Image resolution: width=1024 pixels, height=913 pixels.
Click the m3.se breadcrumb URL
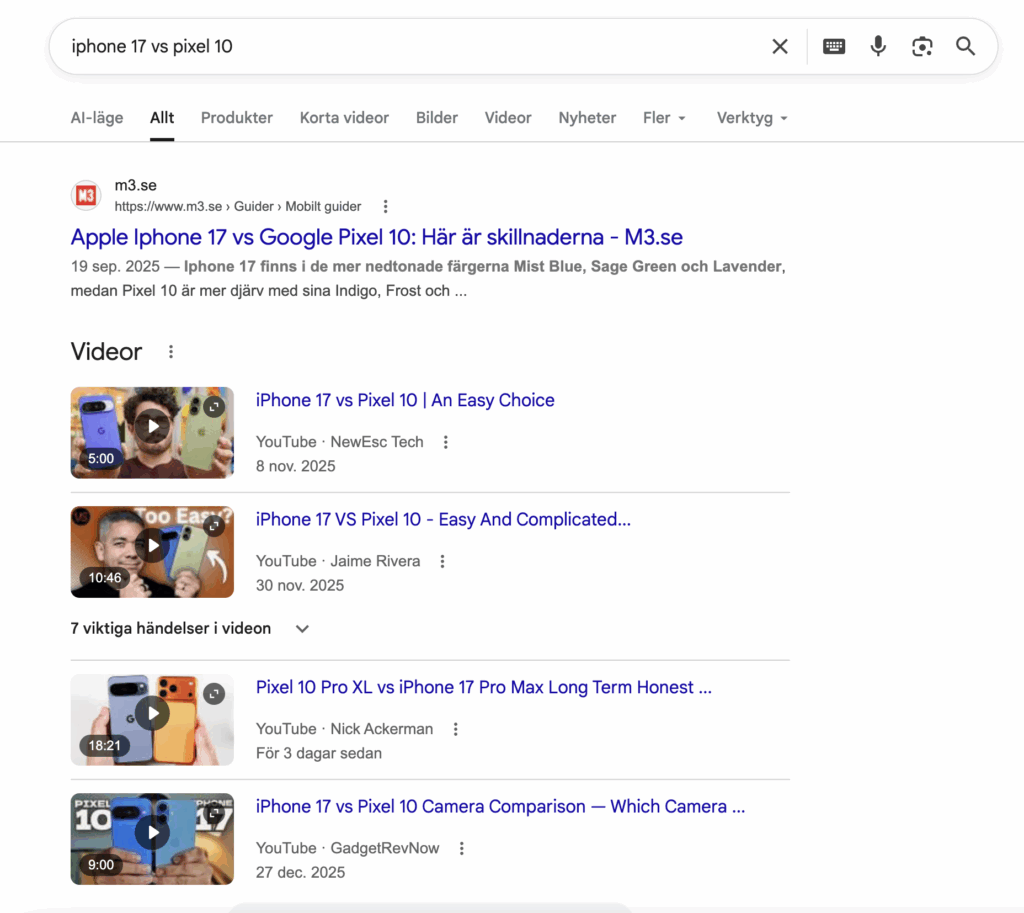tap(238, 206)
